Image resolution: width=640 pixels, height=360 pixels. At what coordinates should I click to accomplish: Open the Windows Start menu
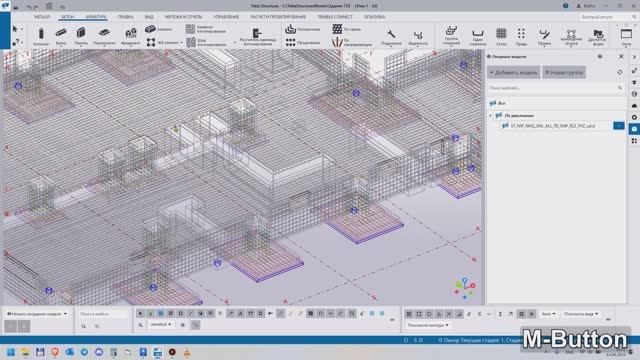[11, 352]
